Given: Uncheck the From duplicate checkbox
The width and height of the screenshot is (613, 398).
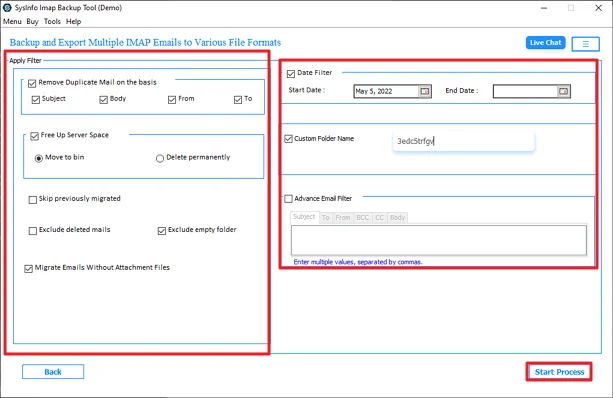Looking at the screenshot, I should 172,100.
